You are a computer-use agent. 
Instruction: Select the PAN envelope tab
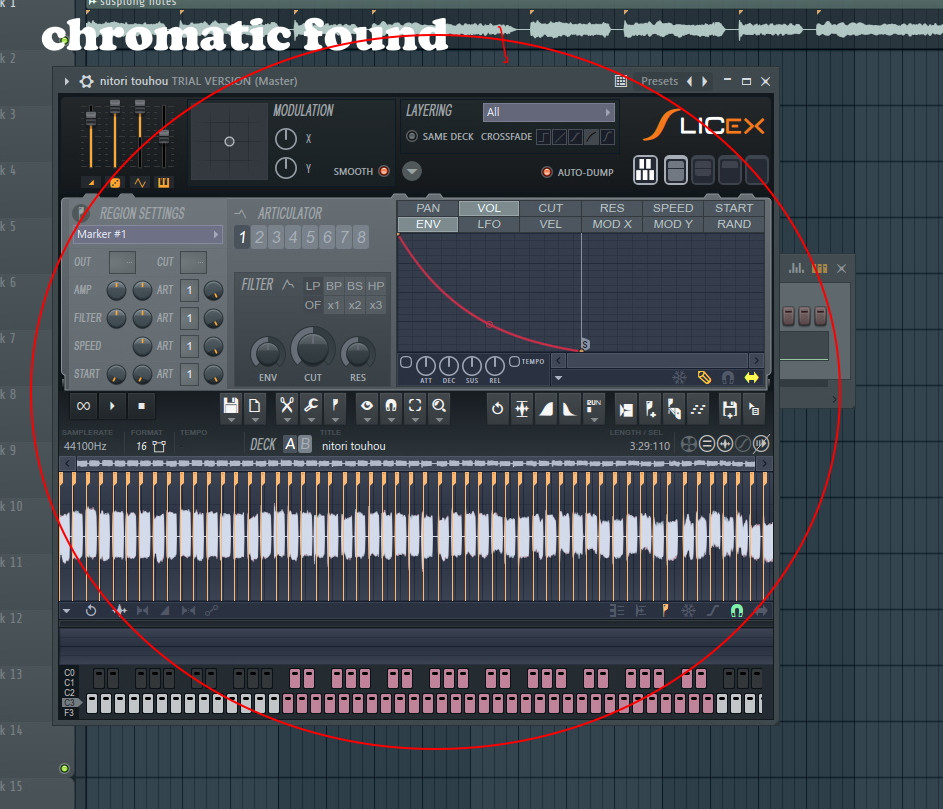click(x=428, y=207)
